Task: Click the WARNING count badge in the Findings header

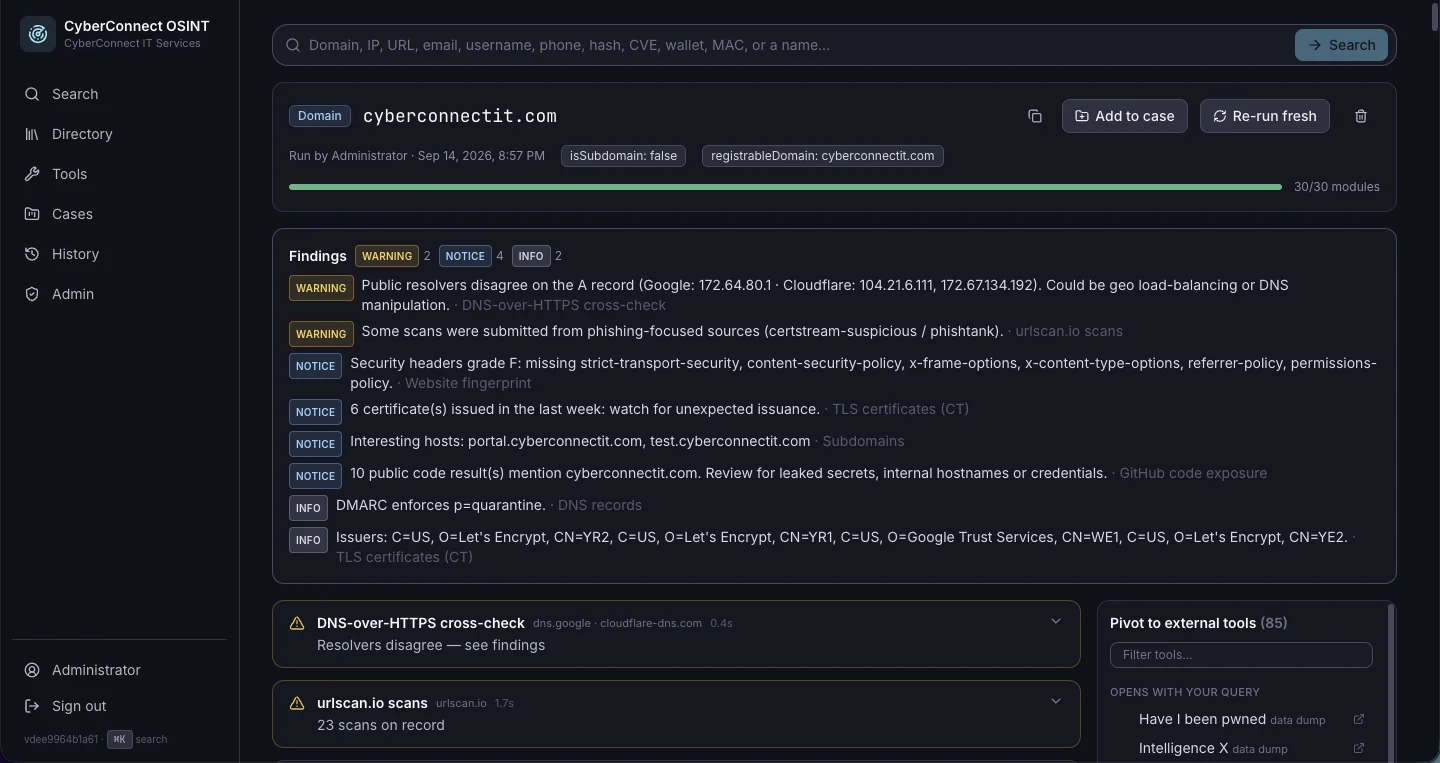Action: click(387, 256)
